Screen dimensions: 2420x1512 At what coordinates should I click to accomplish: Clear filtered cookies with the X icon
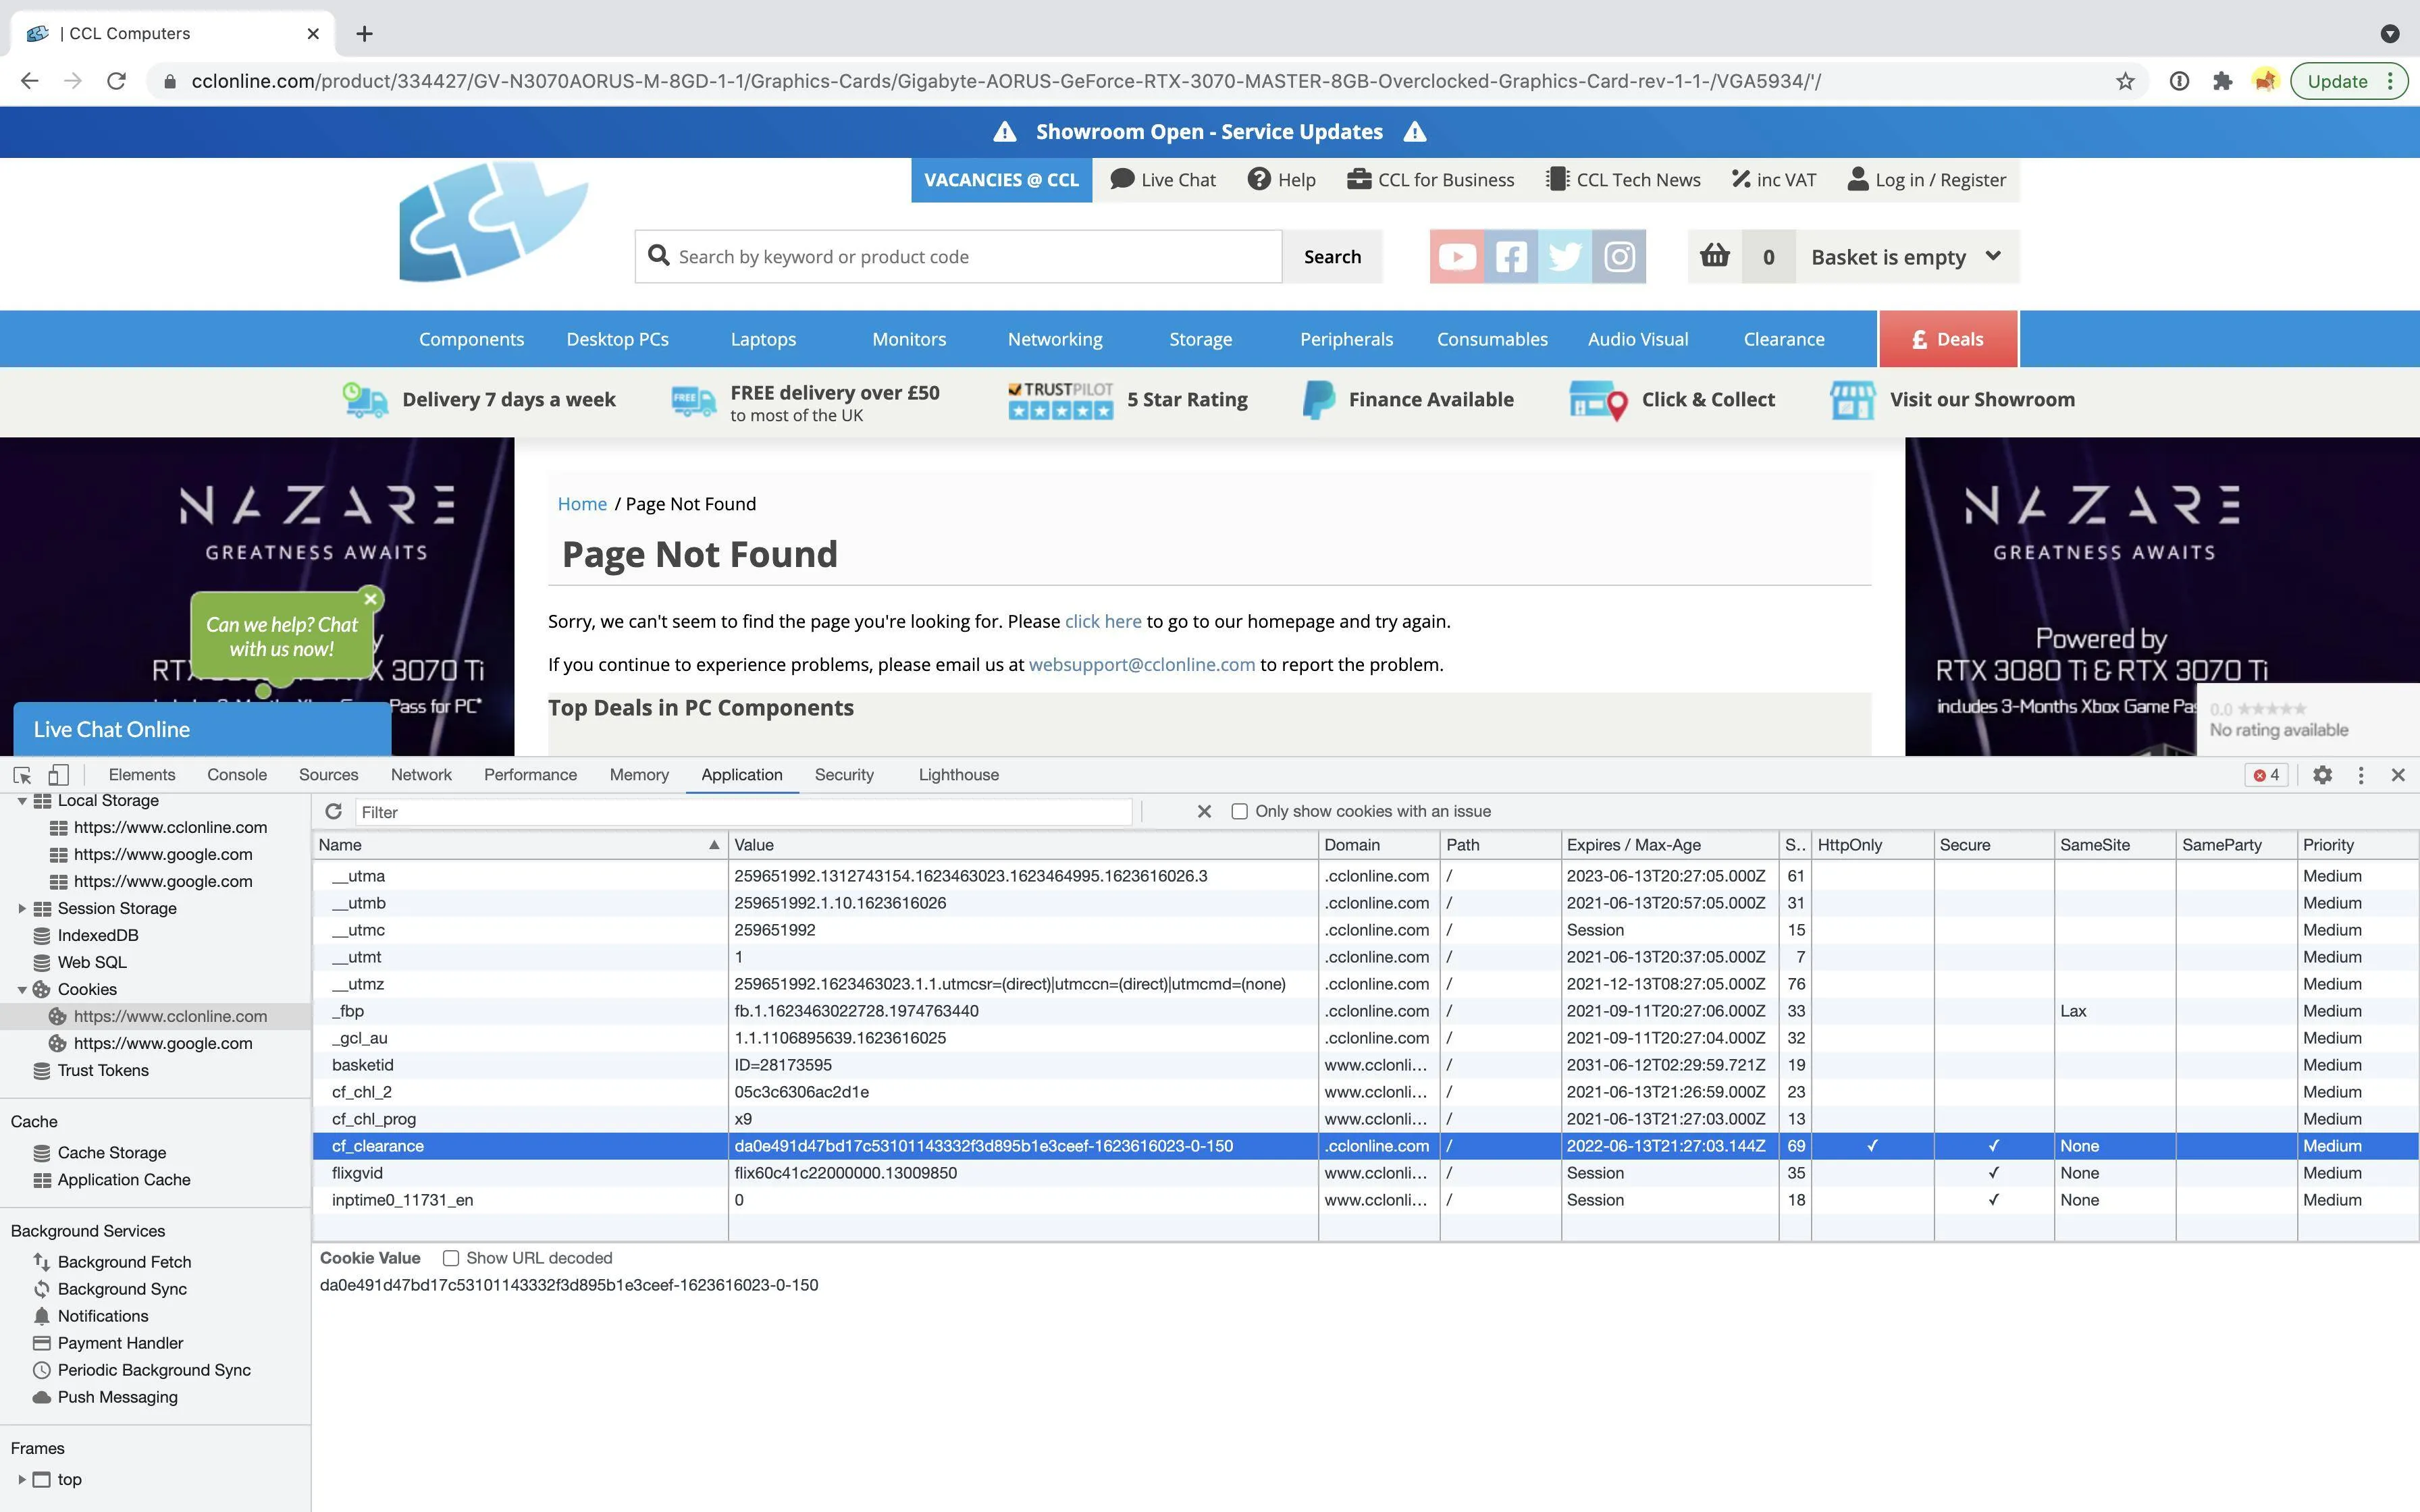[1204, 811]
